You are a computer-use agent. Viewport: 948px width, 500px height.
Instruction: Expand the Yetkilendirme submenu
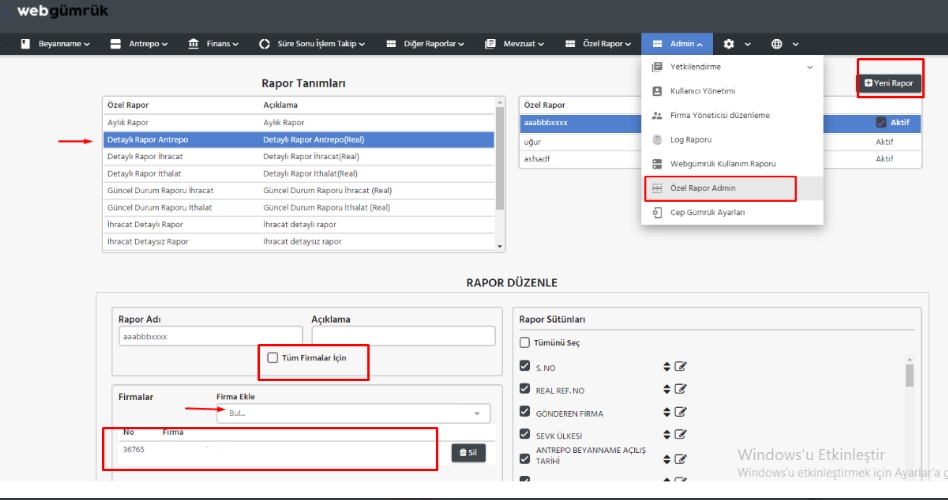point(732,67)
